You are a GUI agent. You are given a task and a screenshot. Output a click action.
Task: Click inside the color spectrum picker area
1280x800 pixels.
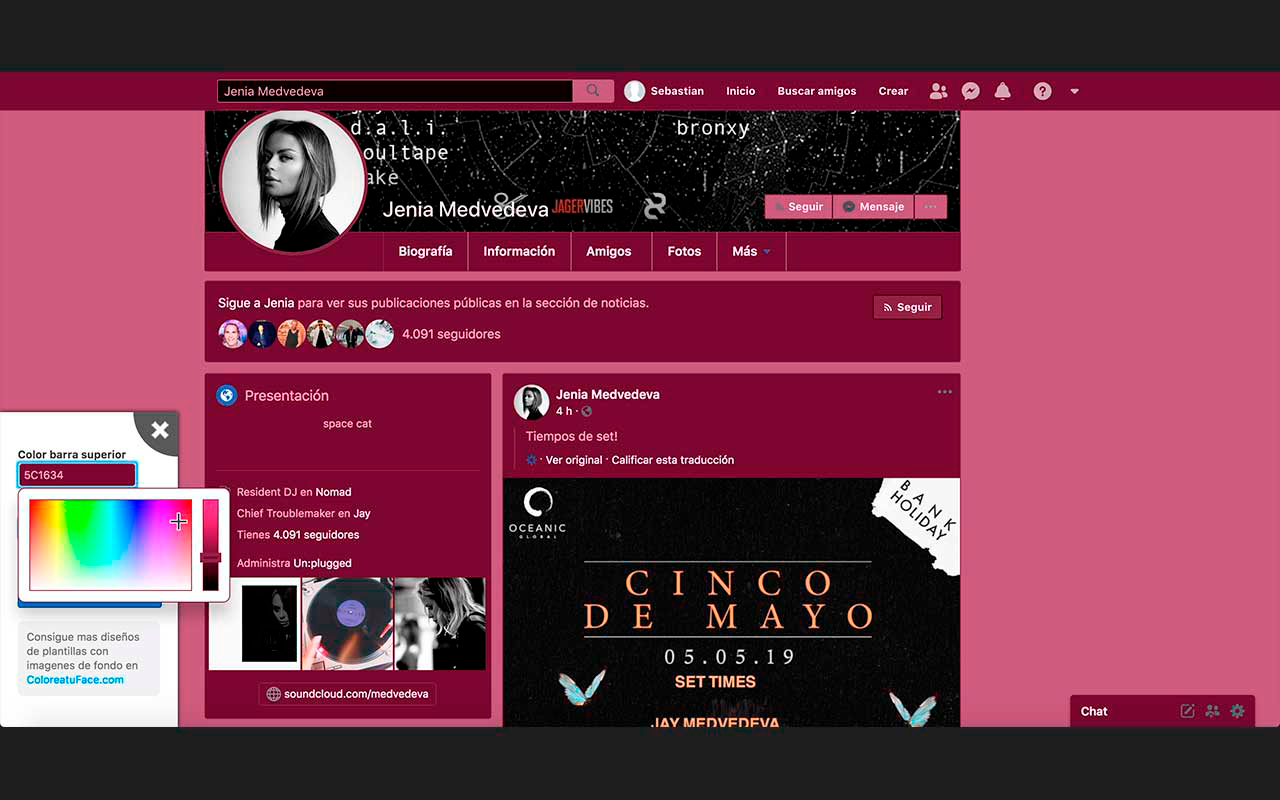coord(110,545)
